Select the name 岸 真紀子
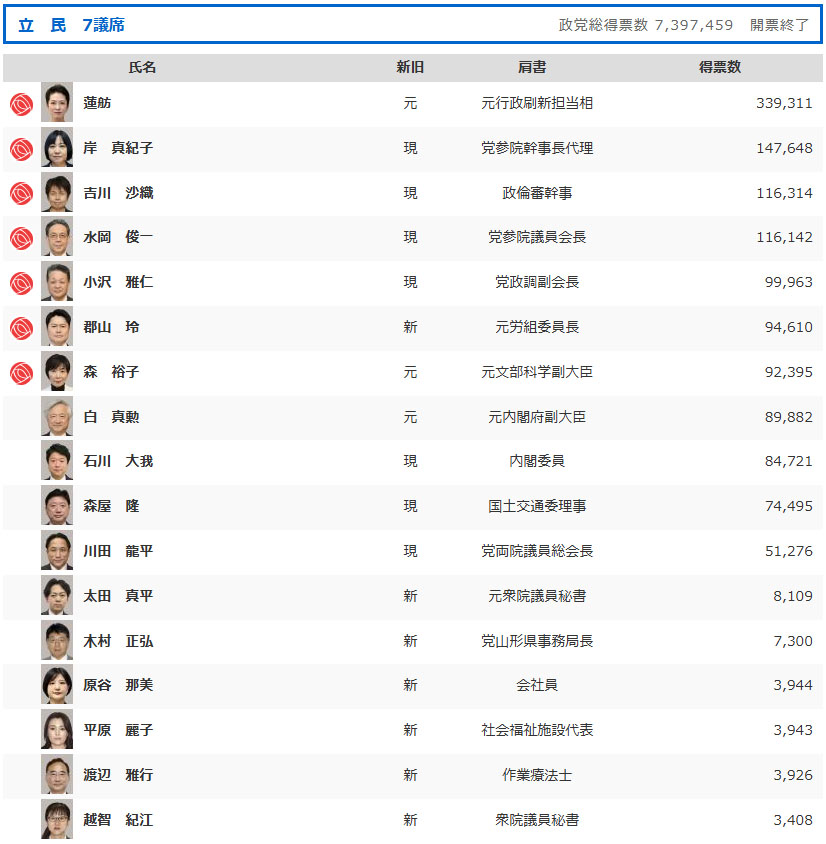 (118, 148)
